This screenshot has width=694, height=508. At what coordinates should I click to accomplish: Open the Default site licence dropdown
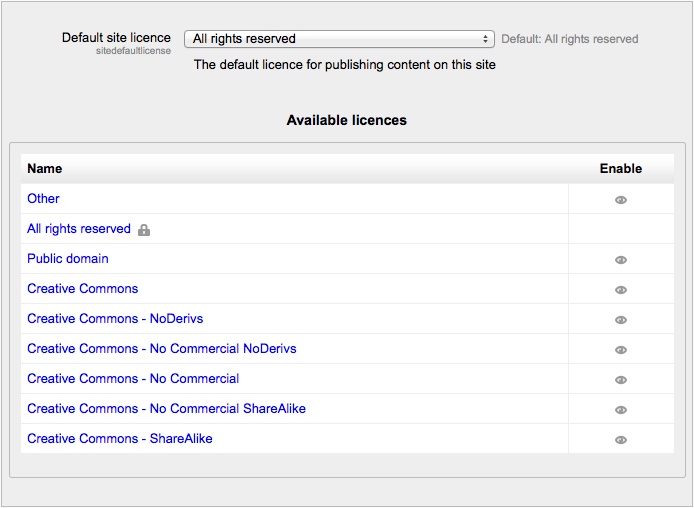(339, 39)
